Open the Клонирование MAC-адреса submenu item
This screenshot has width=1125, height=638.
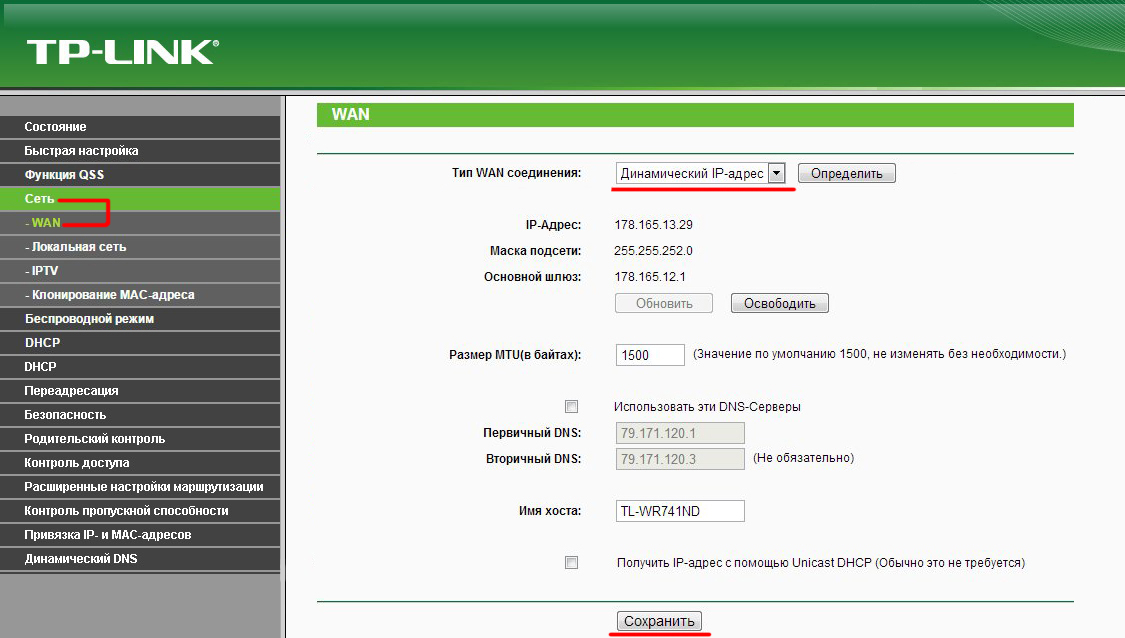pyautogui.click(x=112, y=295)
